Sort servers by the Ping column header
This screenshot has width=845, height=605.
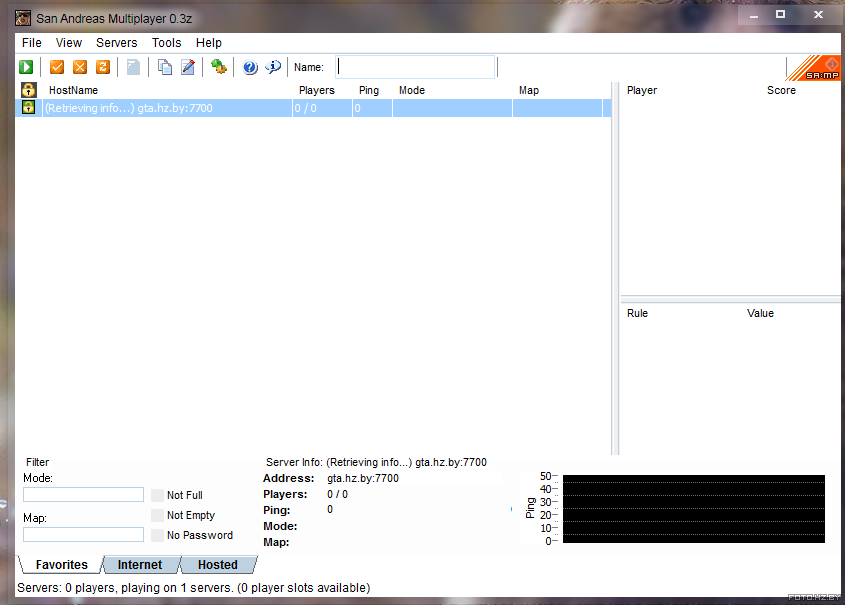point(369,90)
